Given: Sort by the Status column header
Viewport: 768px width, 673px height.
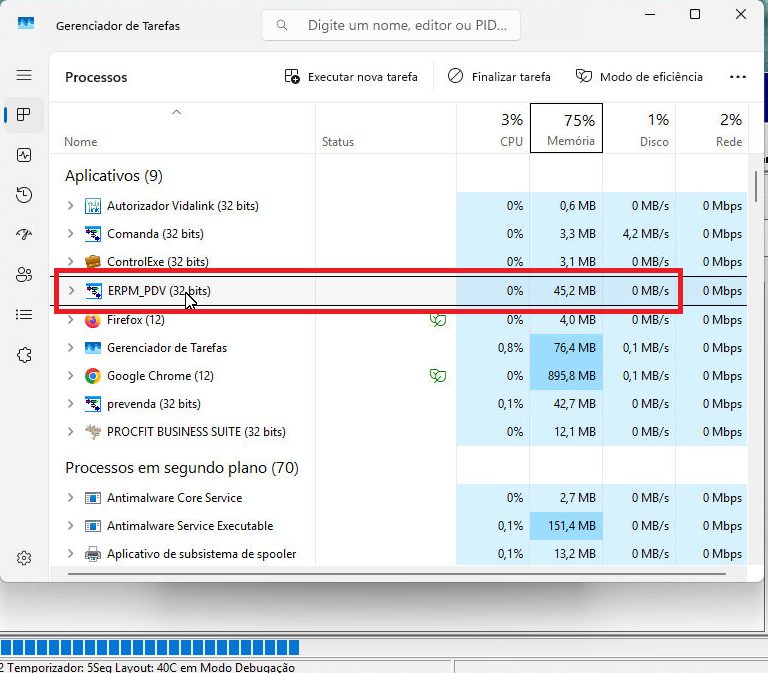Looking at the screenshot, I should point(386,128).
